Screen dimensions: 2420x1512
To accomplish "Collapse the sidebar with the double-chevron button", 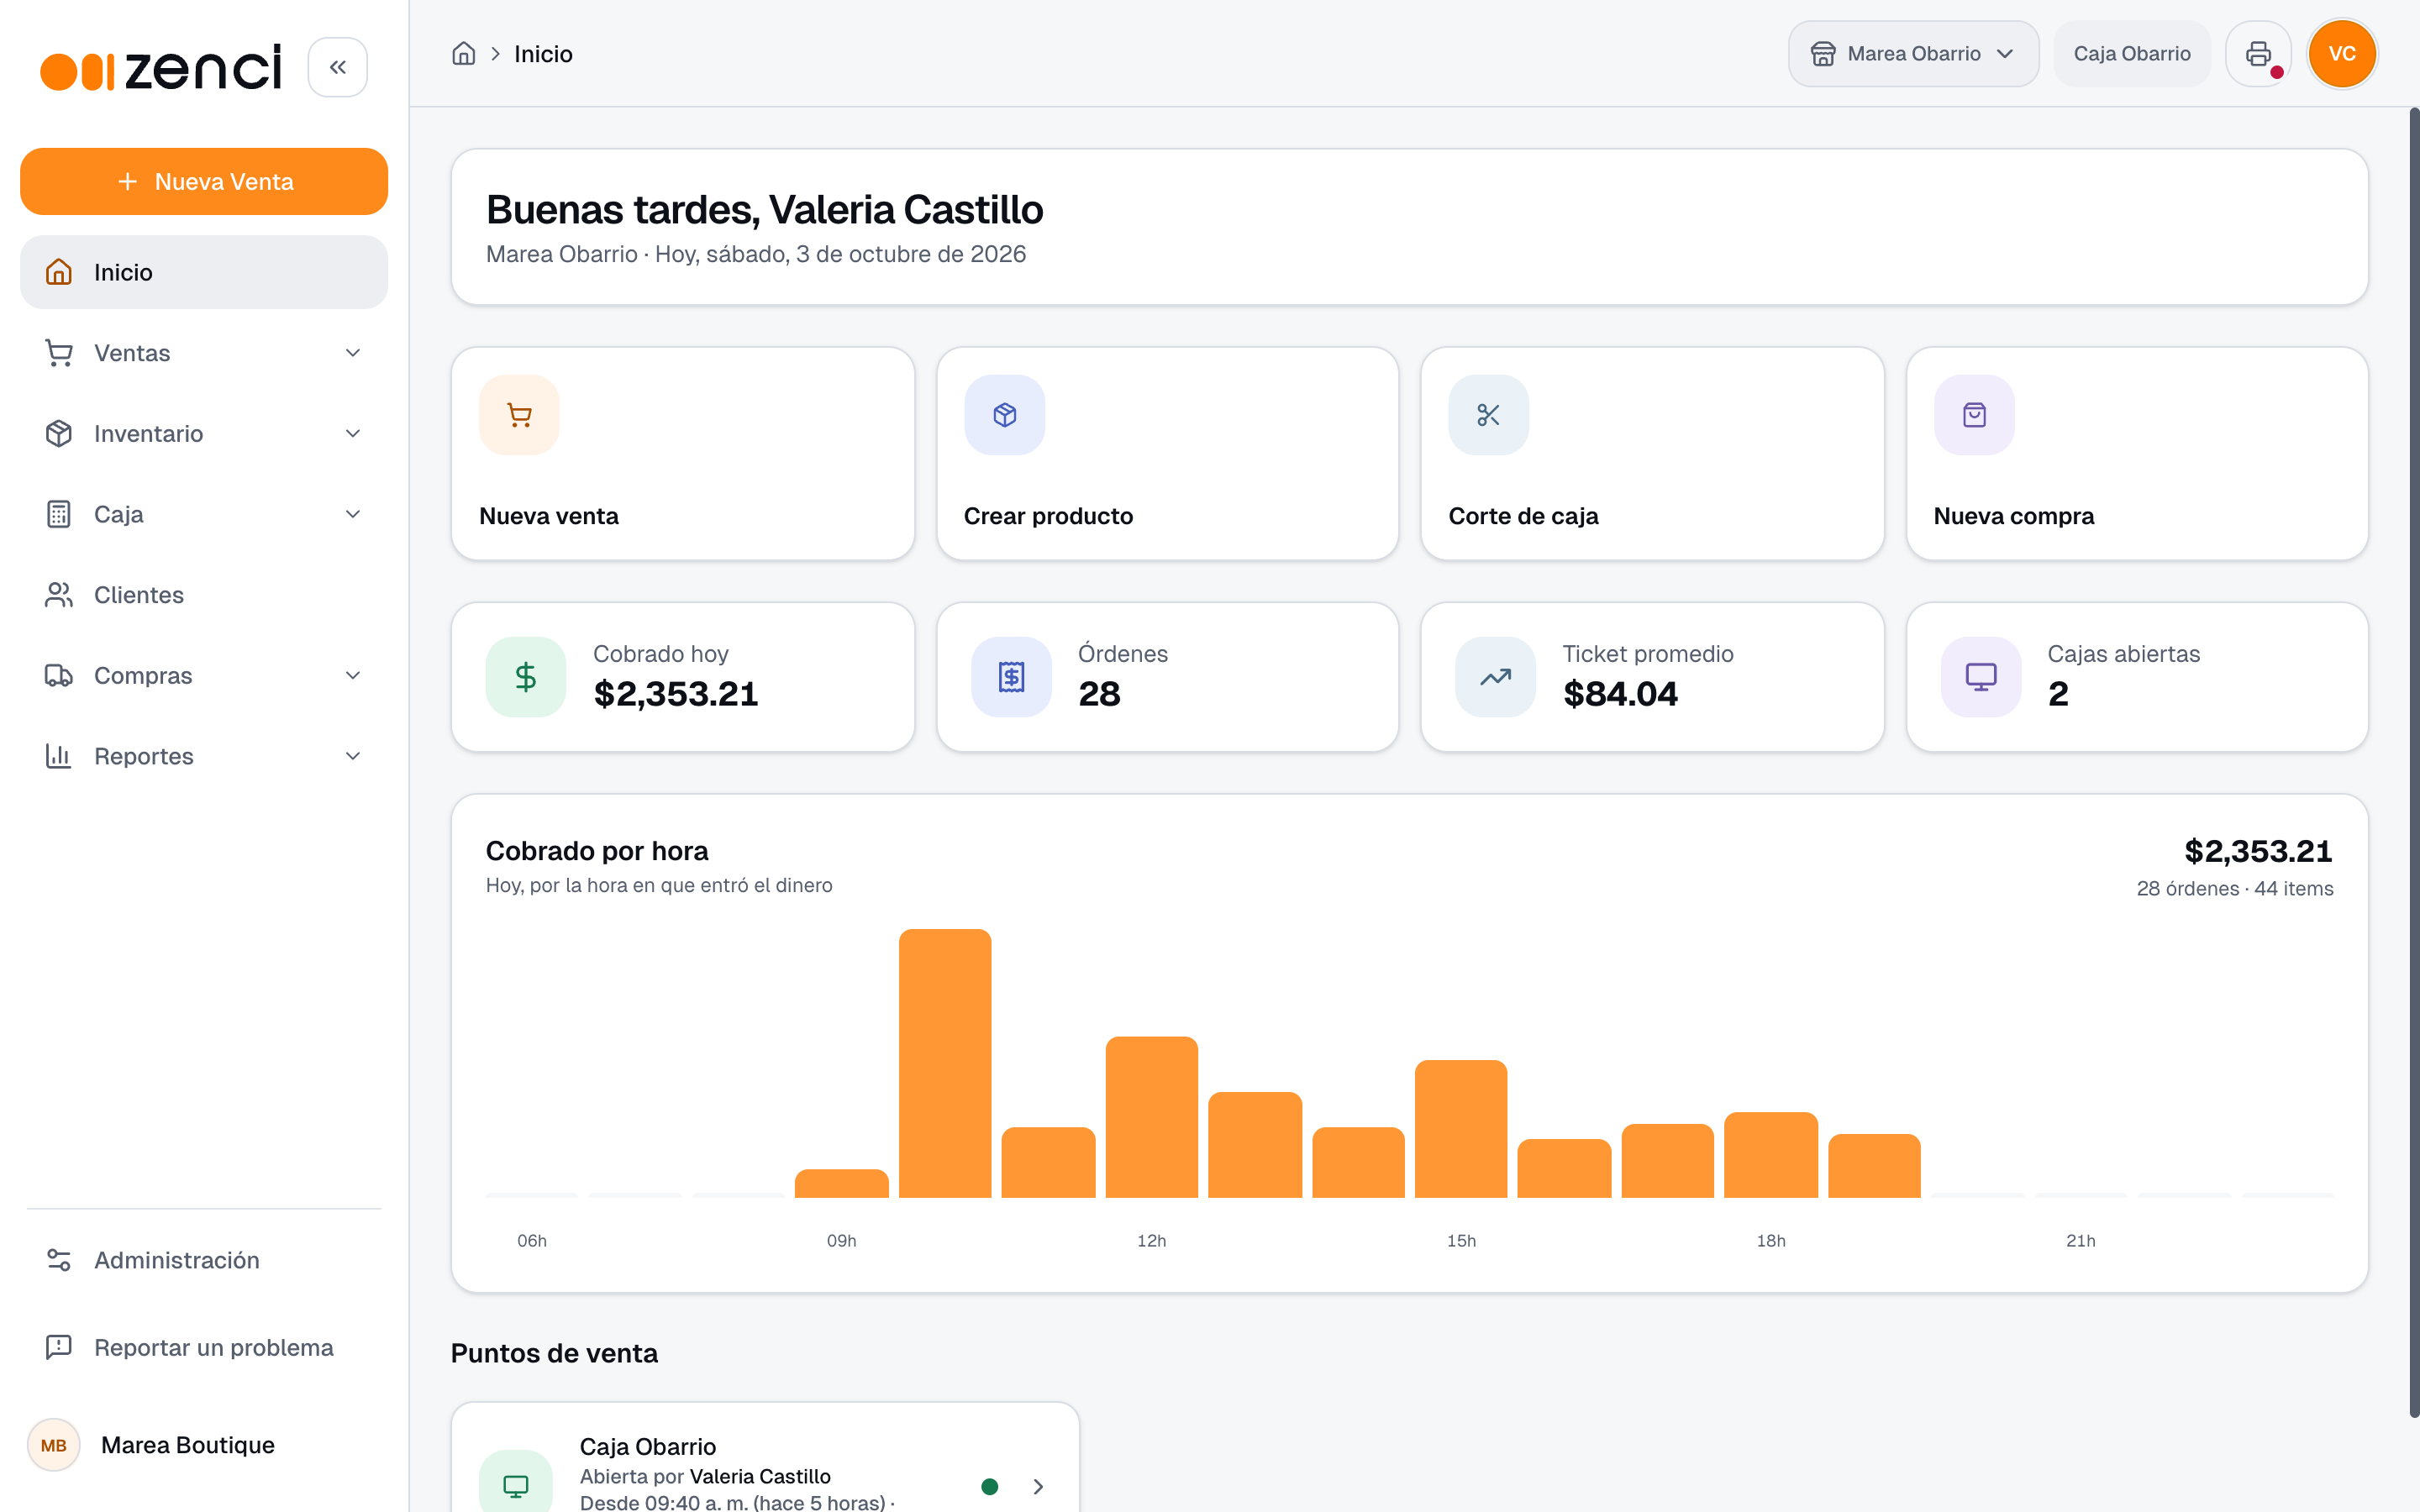I will 338,67.
